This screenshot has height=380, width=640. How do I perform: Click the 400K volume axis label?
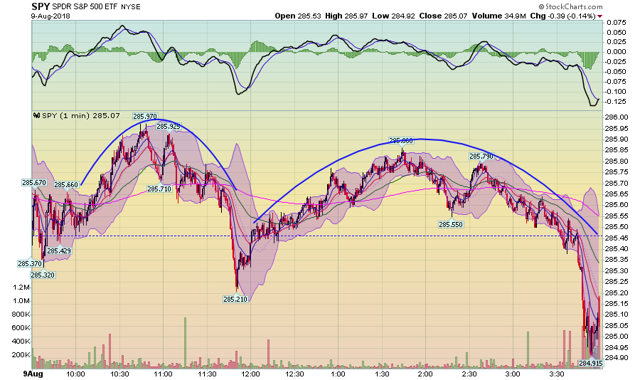pyautogui.click(x=21, y=341)
